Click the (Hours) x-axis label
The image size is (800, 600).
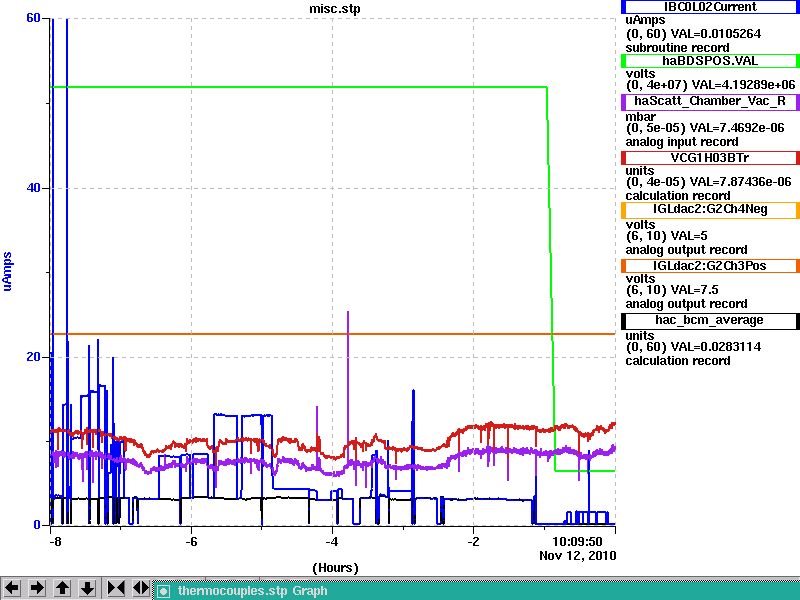[335, 568]
